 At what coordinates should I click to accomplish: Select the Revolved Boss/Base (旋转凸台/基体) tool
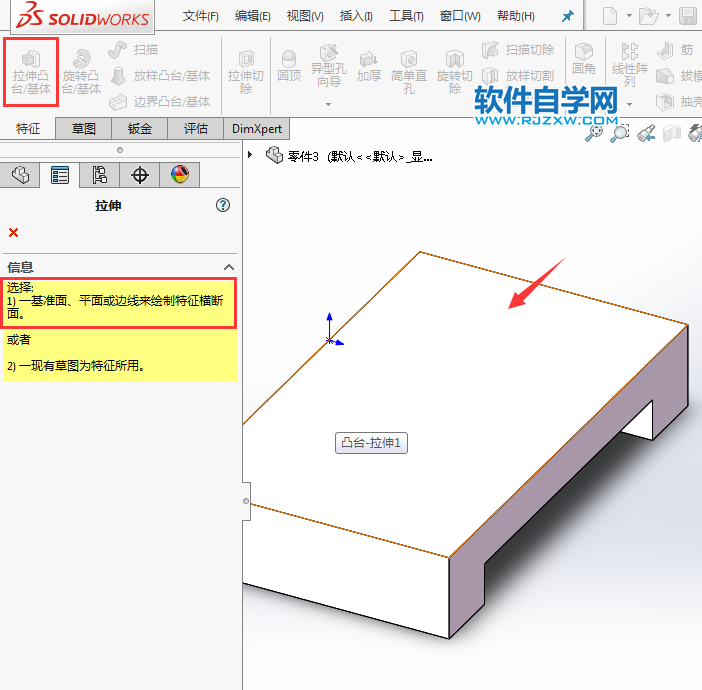pyautogui.click(x=81, y=72)
